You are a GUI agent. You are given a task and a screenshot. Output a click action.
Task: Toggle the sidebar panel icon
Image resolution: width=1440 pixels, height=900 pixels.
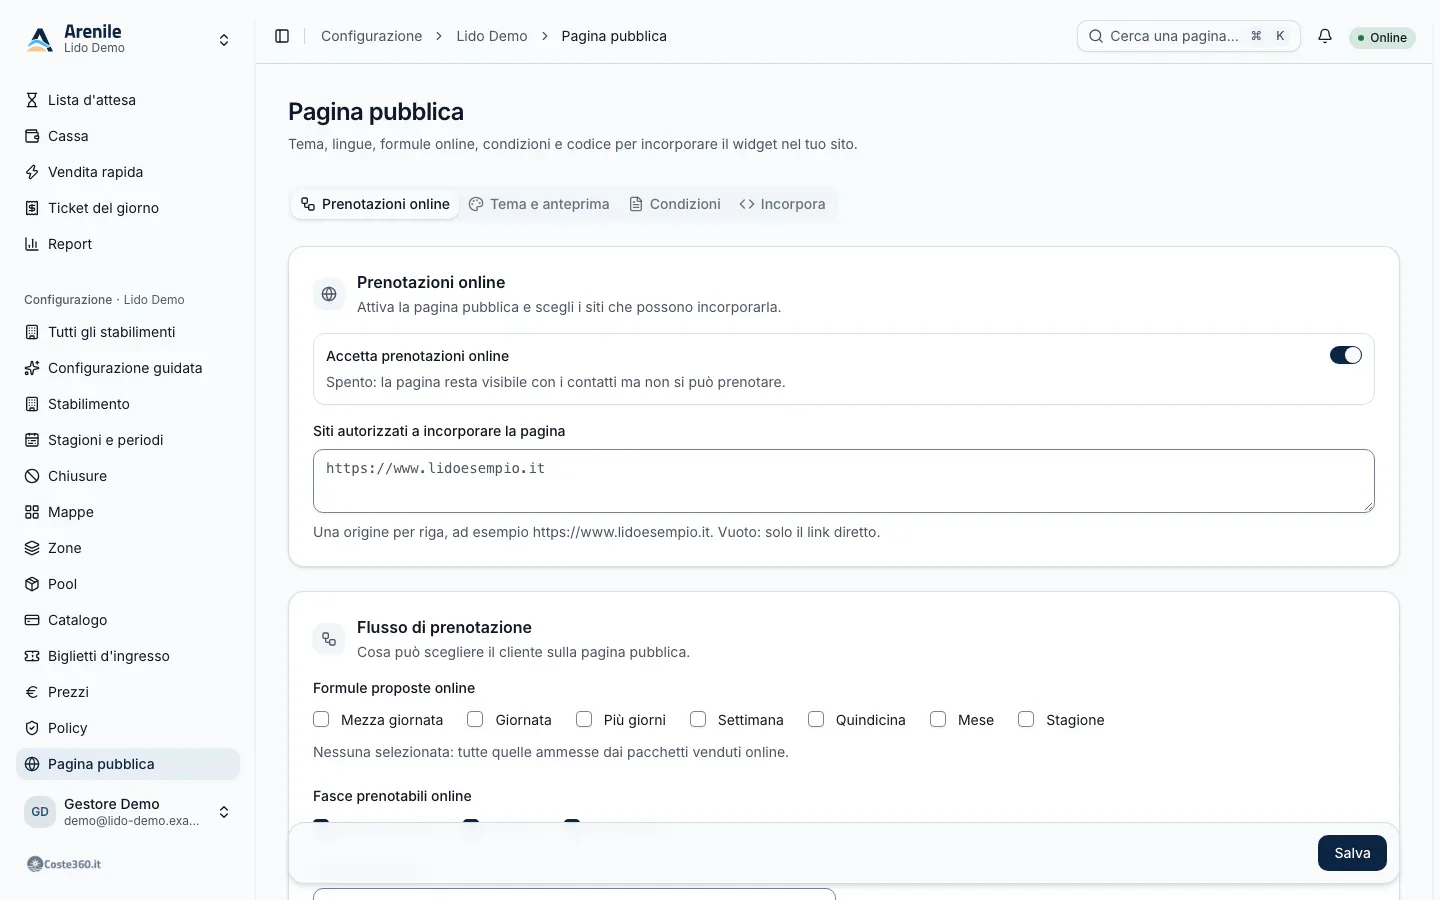click(x=282, y=36)
